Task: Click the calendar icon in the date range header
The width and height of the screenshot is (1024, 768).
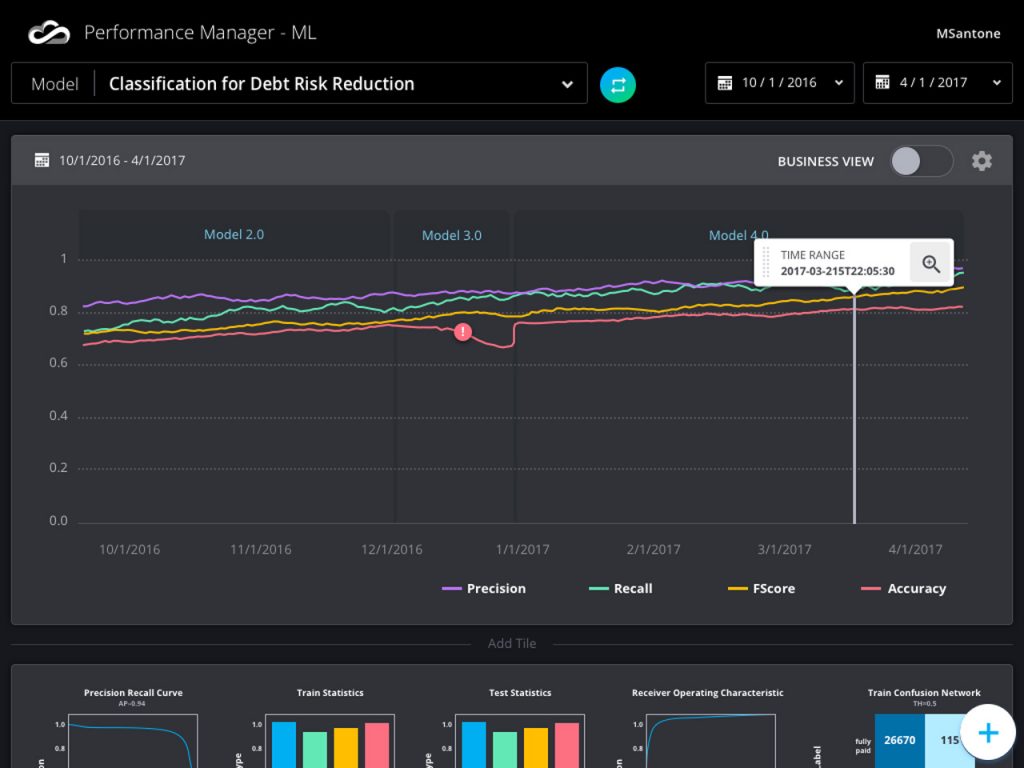Action: coord(39,160)
